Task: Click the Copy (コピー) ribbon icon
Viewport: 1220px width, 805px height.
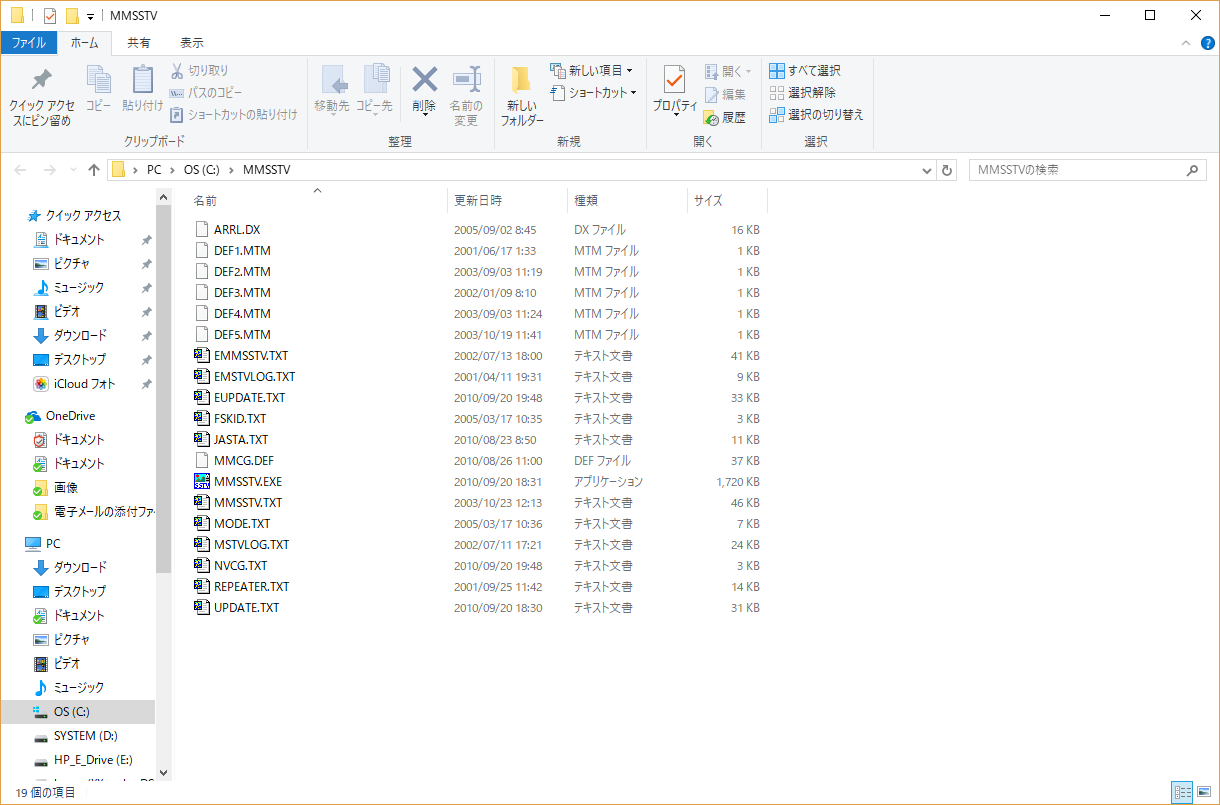Action: tap(98, 80)
